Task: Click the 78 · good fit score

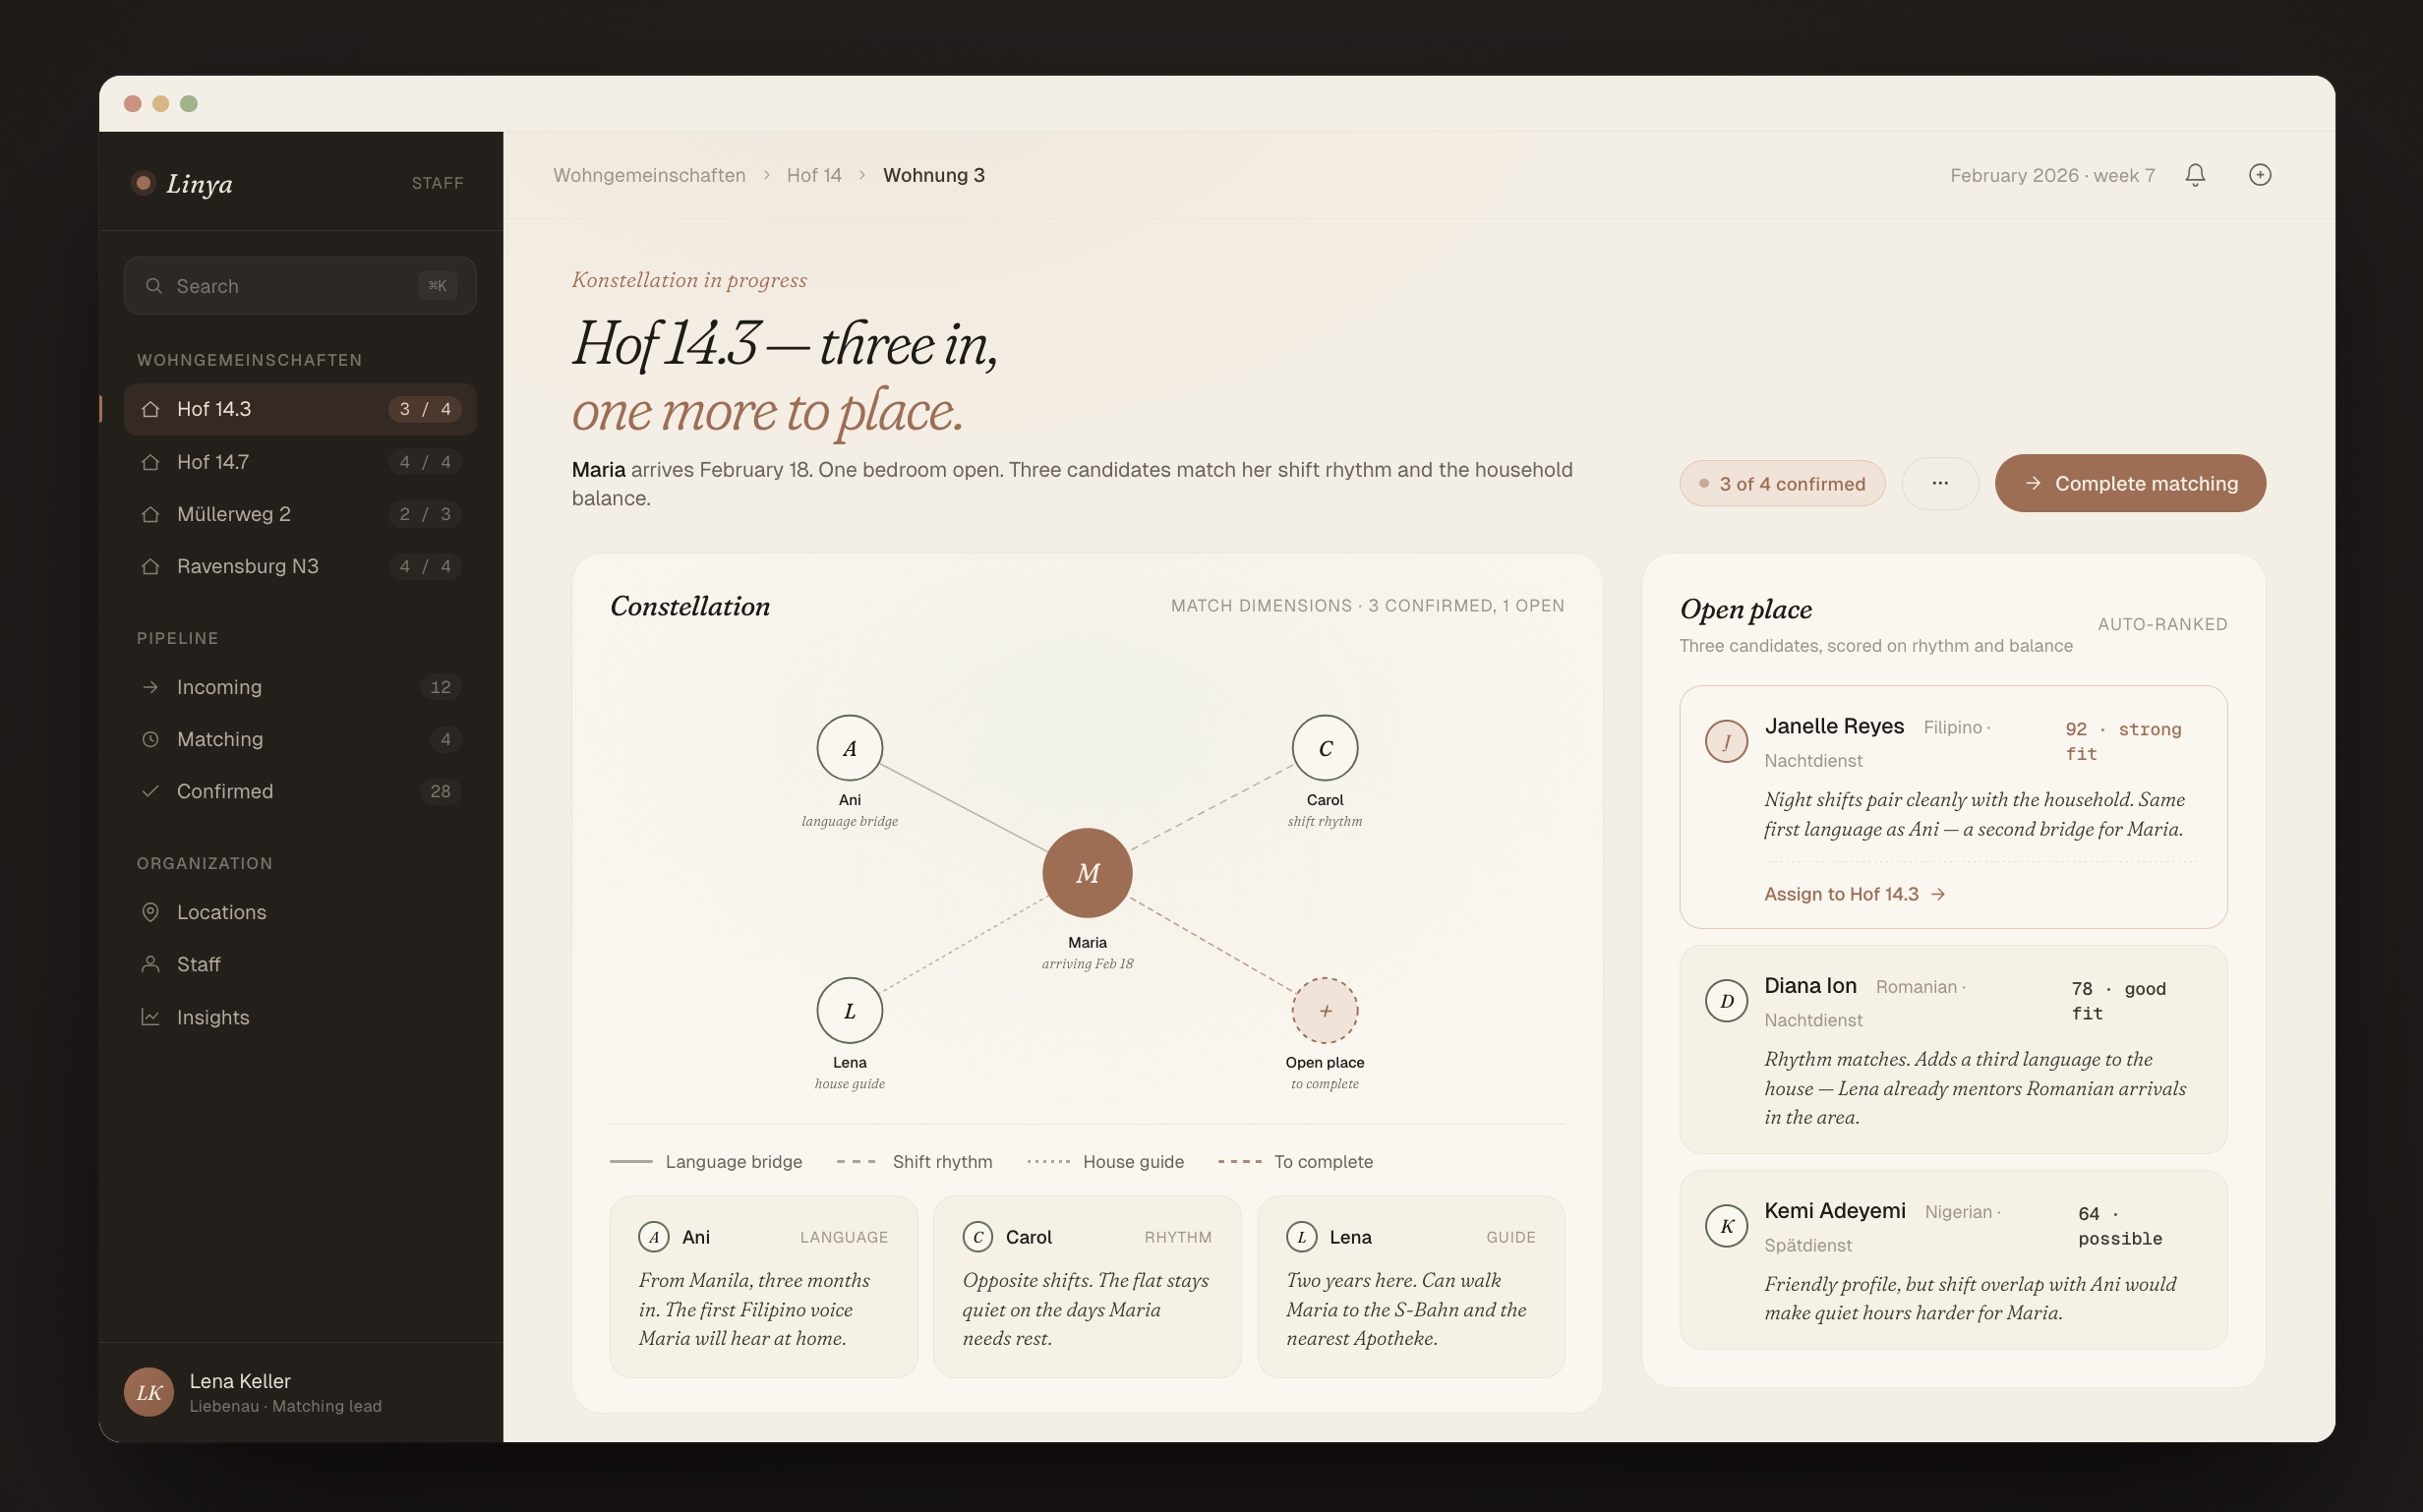Action: (2118, 1001)
